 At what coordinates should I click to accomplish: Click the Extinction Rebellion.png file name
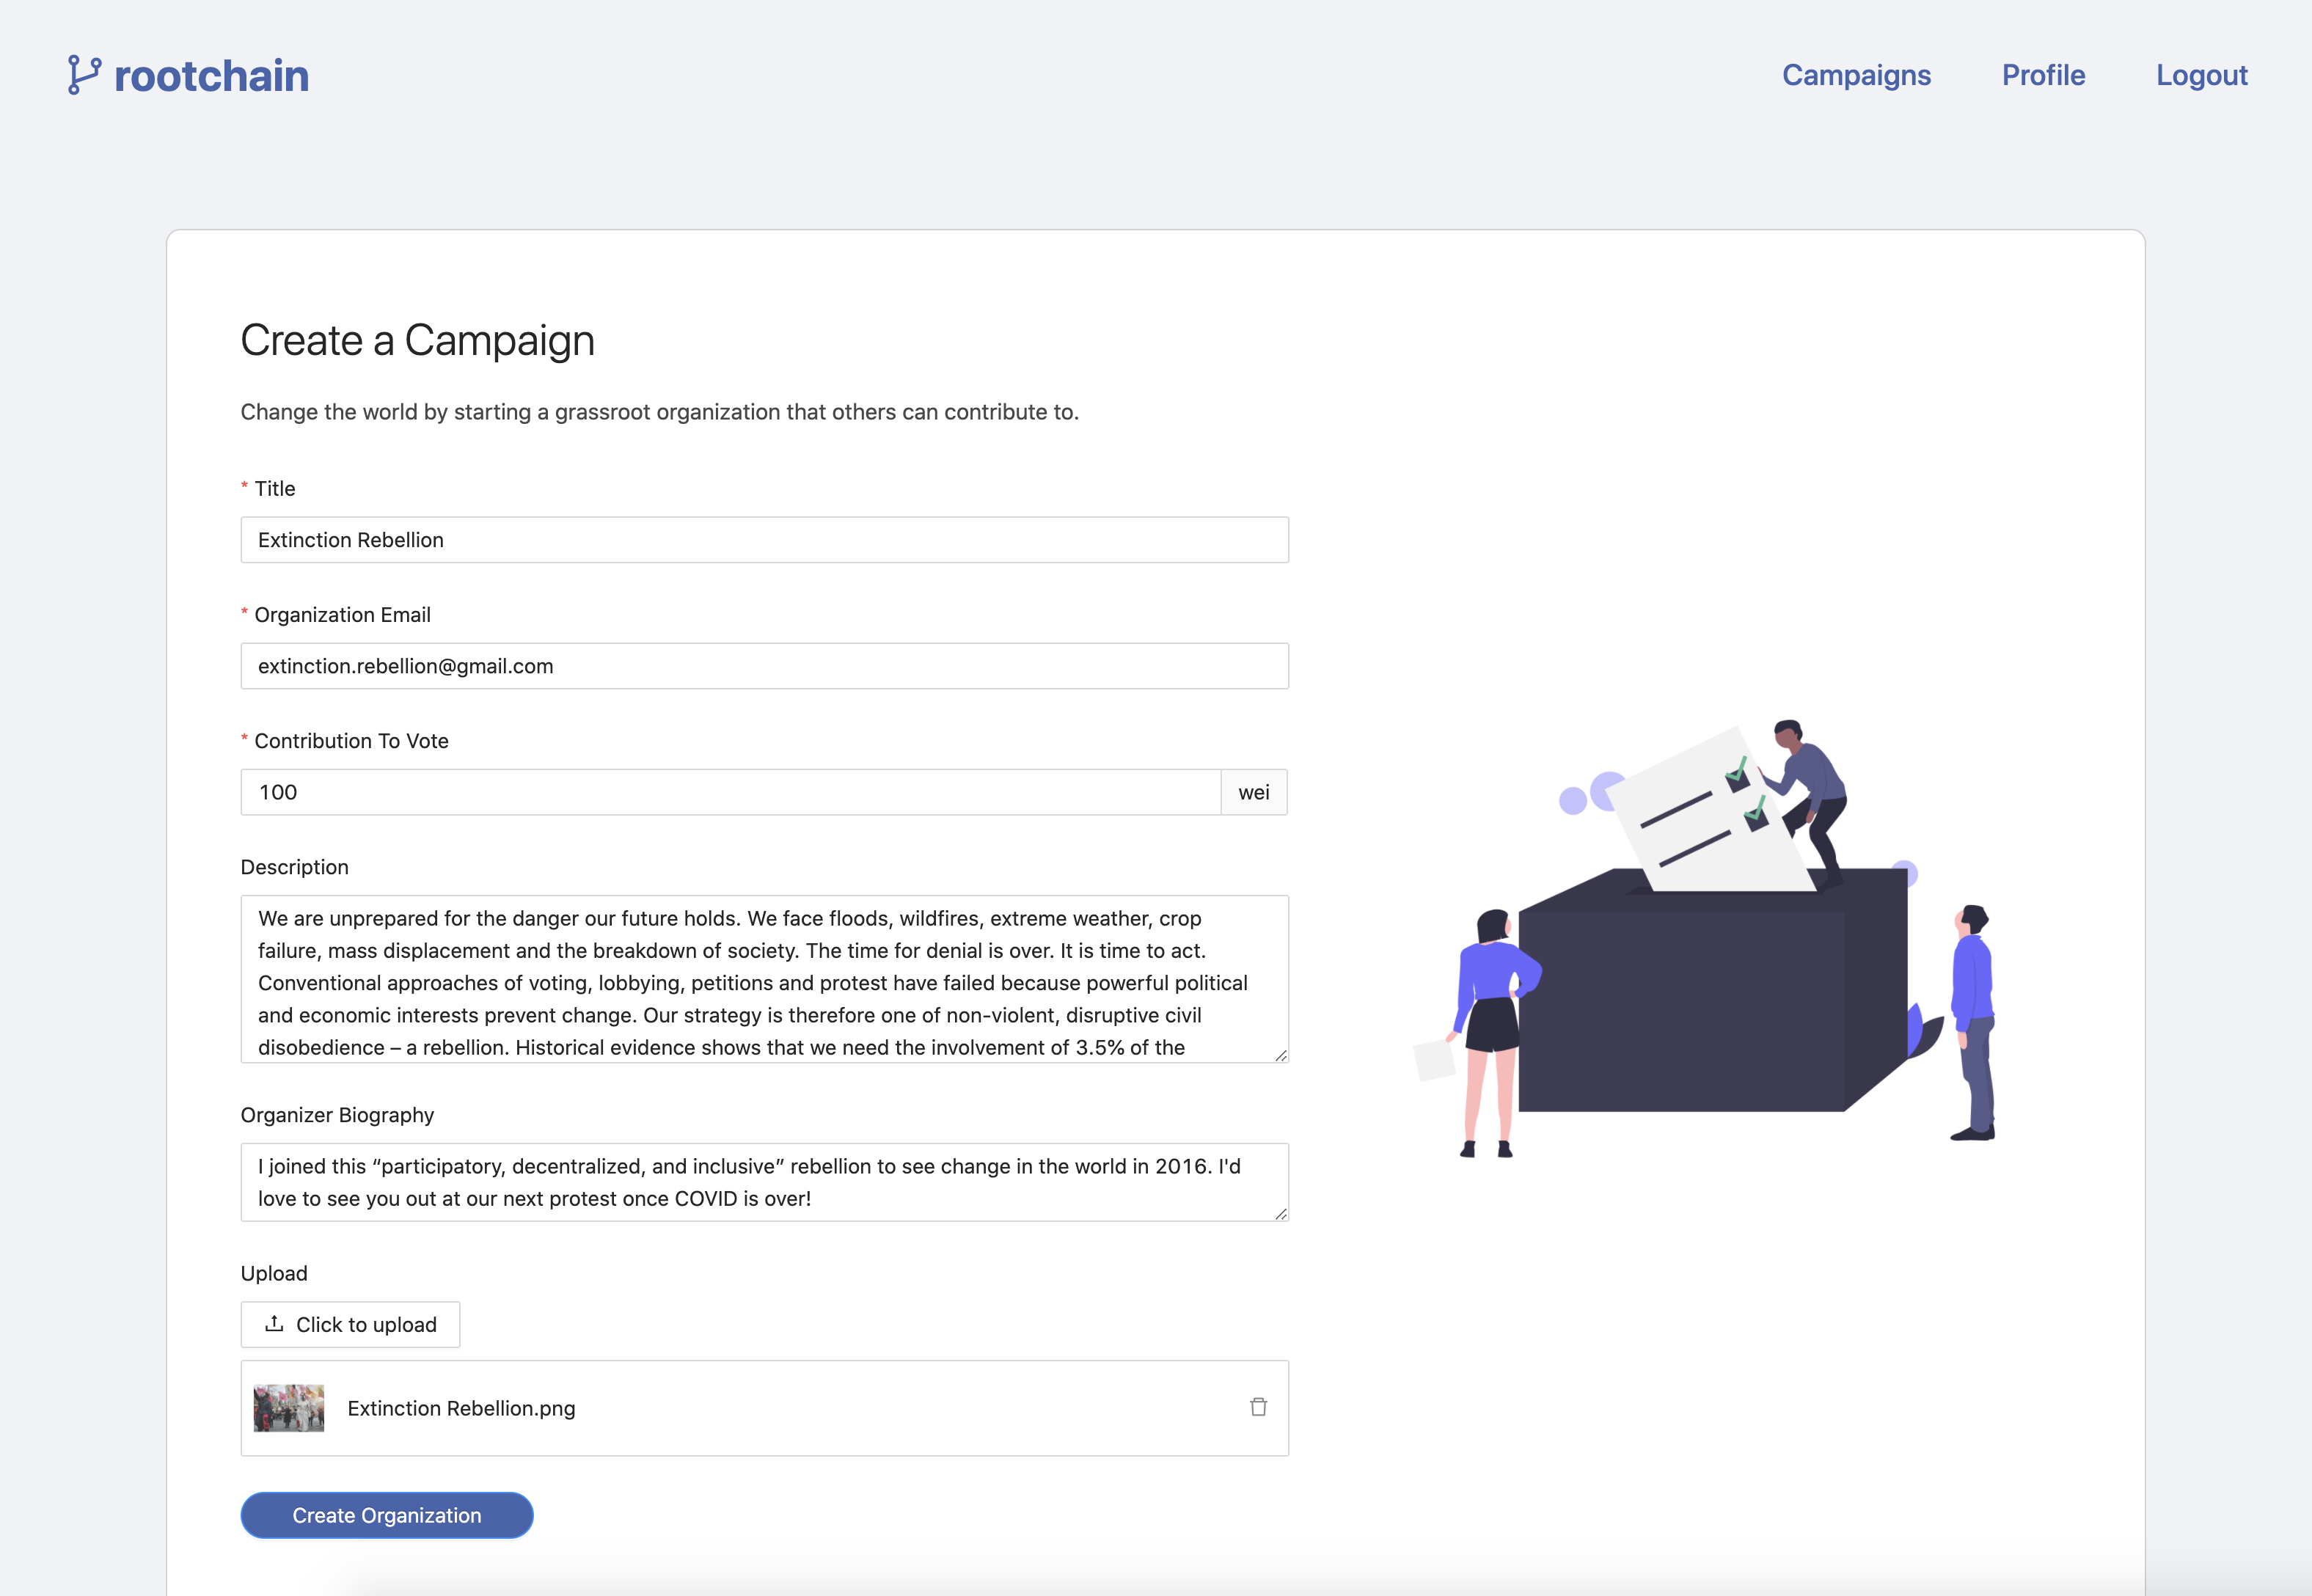tap(461, 1408)
